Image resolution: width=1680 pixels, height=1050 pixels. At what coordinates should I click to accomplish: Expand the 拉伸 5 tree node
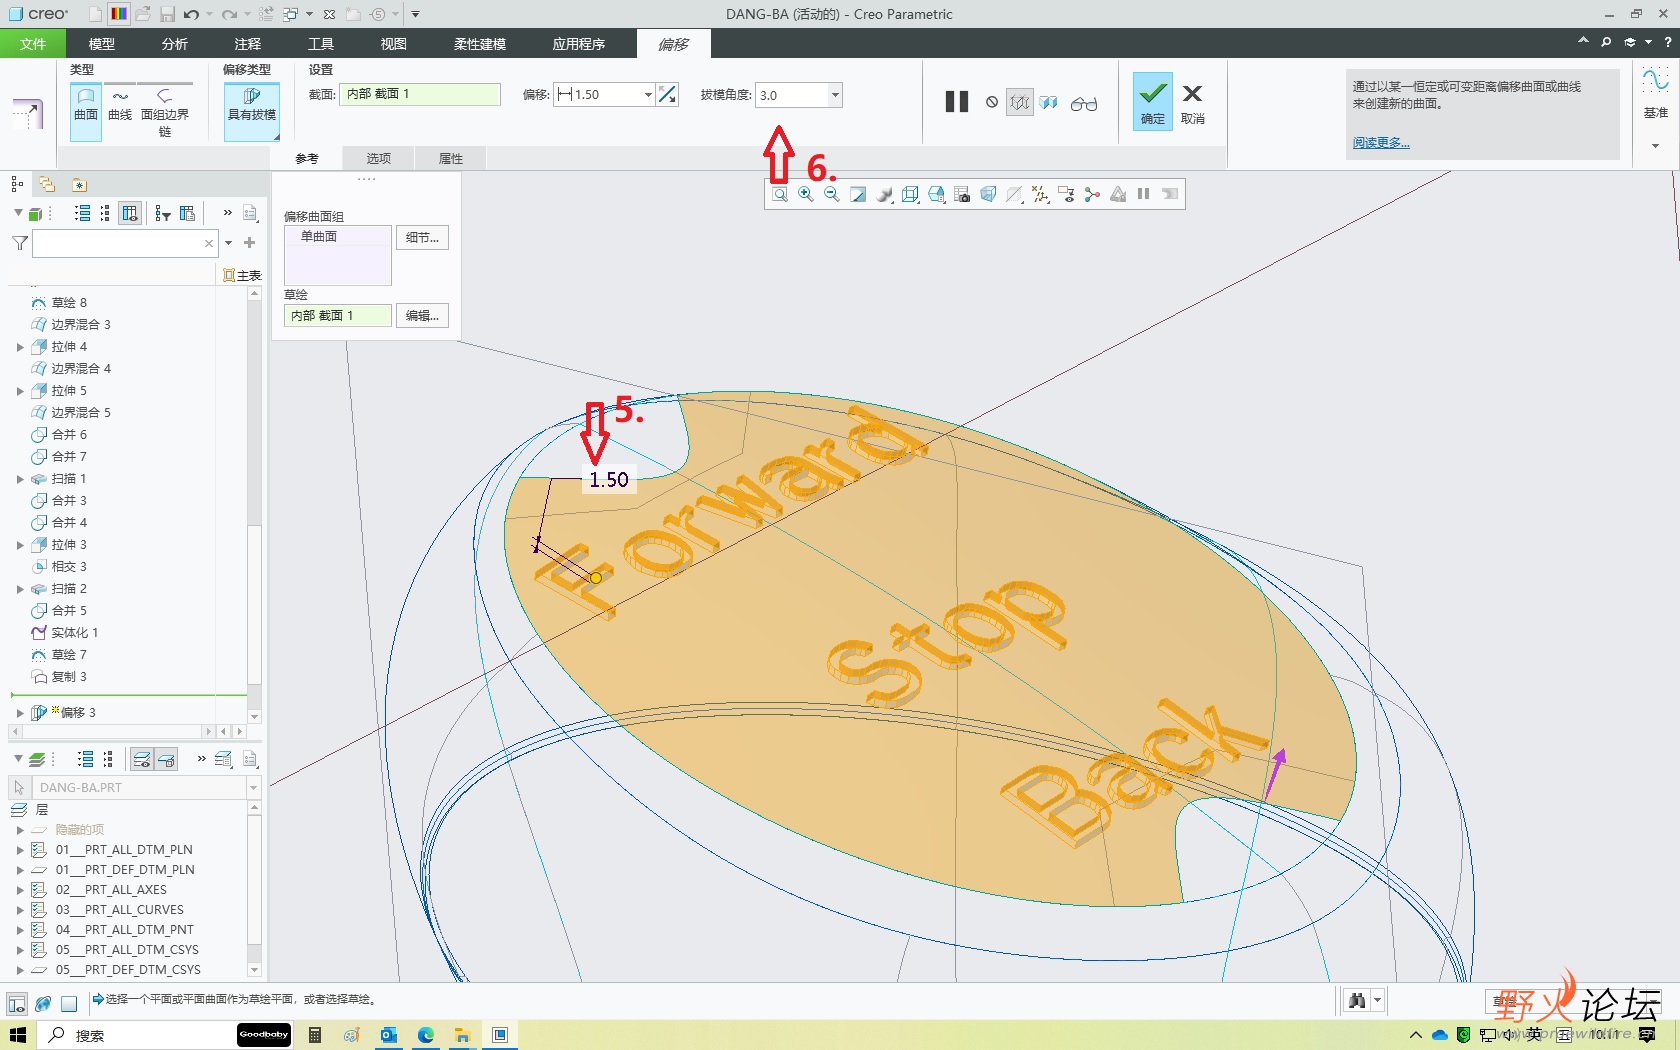20,391
